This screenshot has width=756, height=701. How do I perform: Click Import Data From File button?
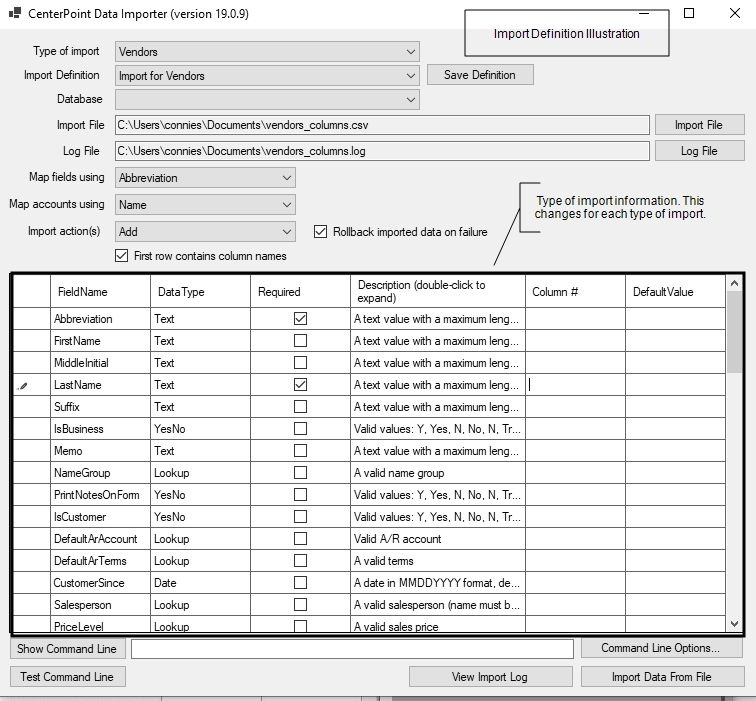(662, 677)
